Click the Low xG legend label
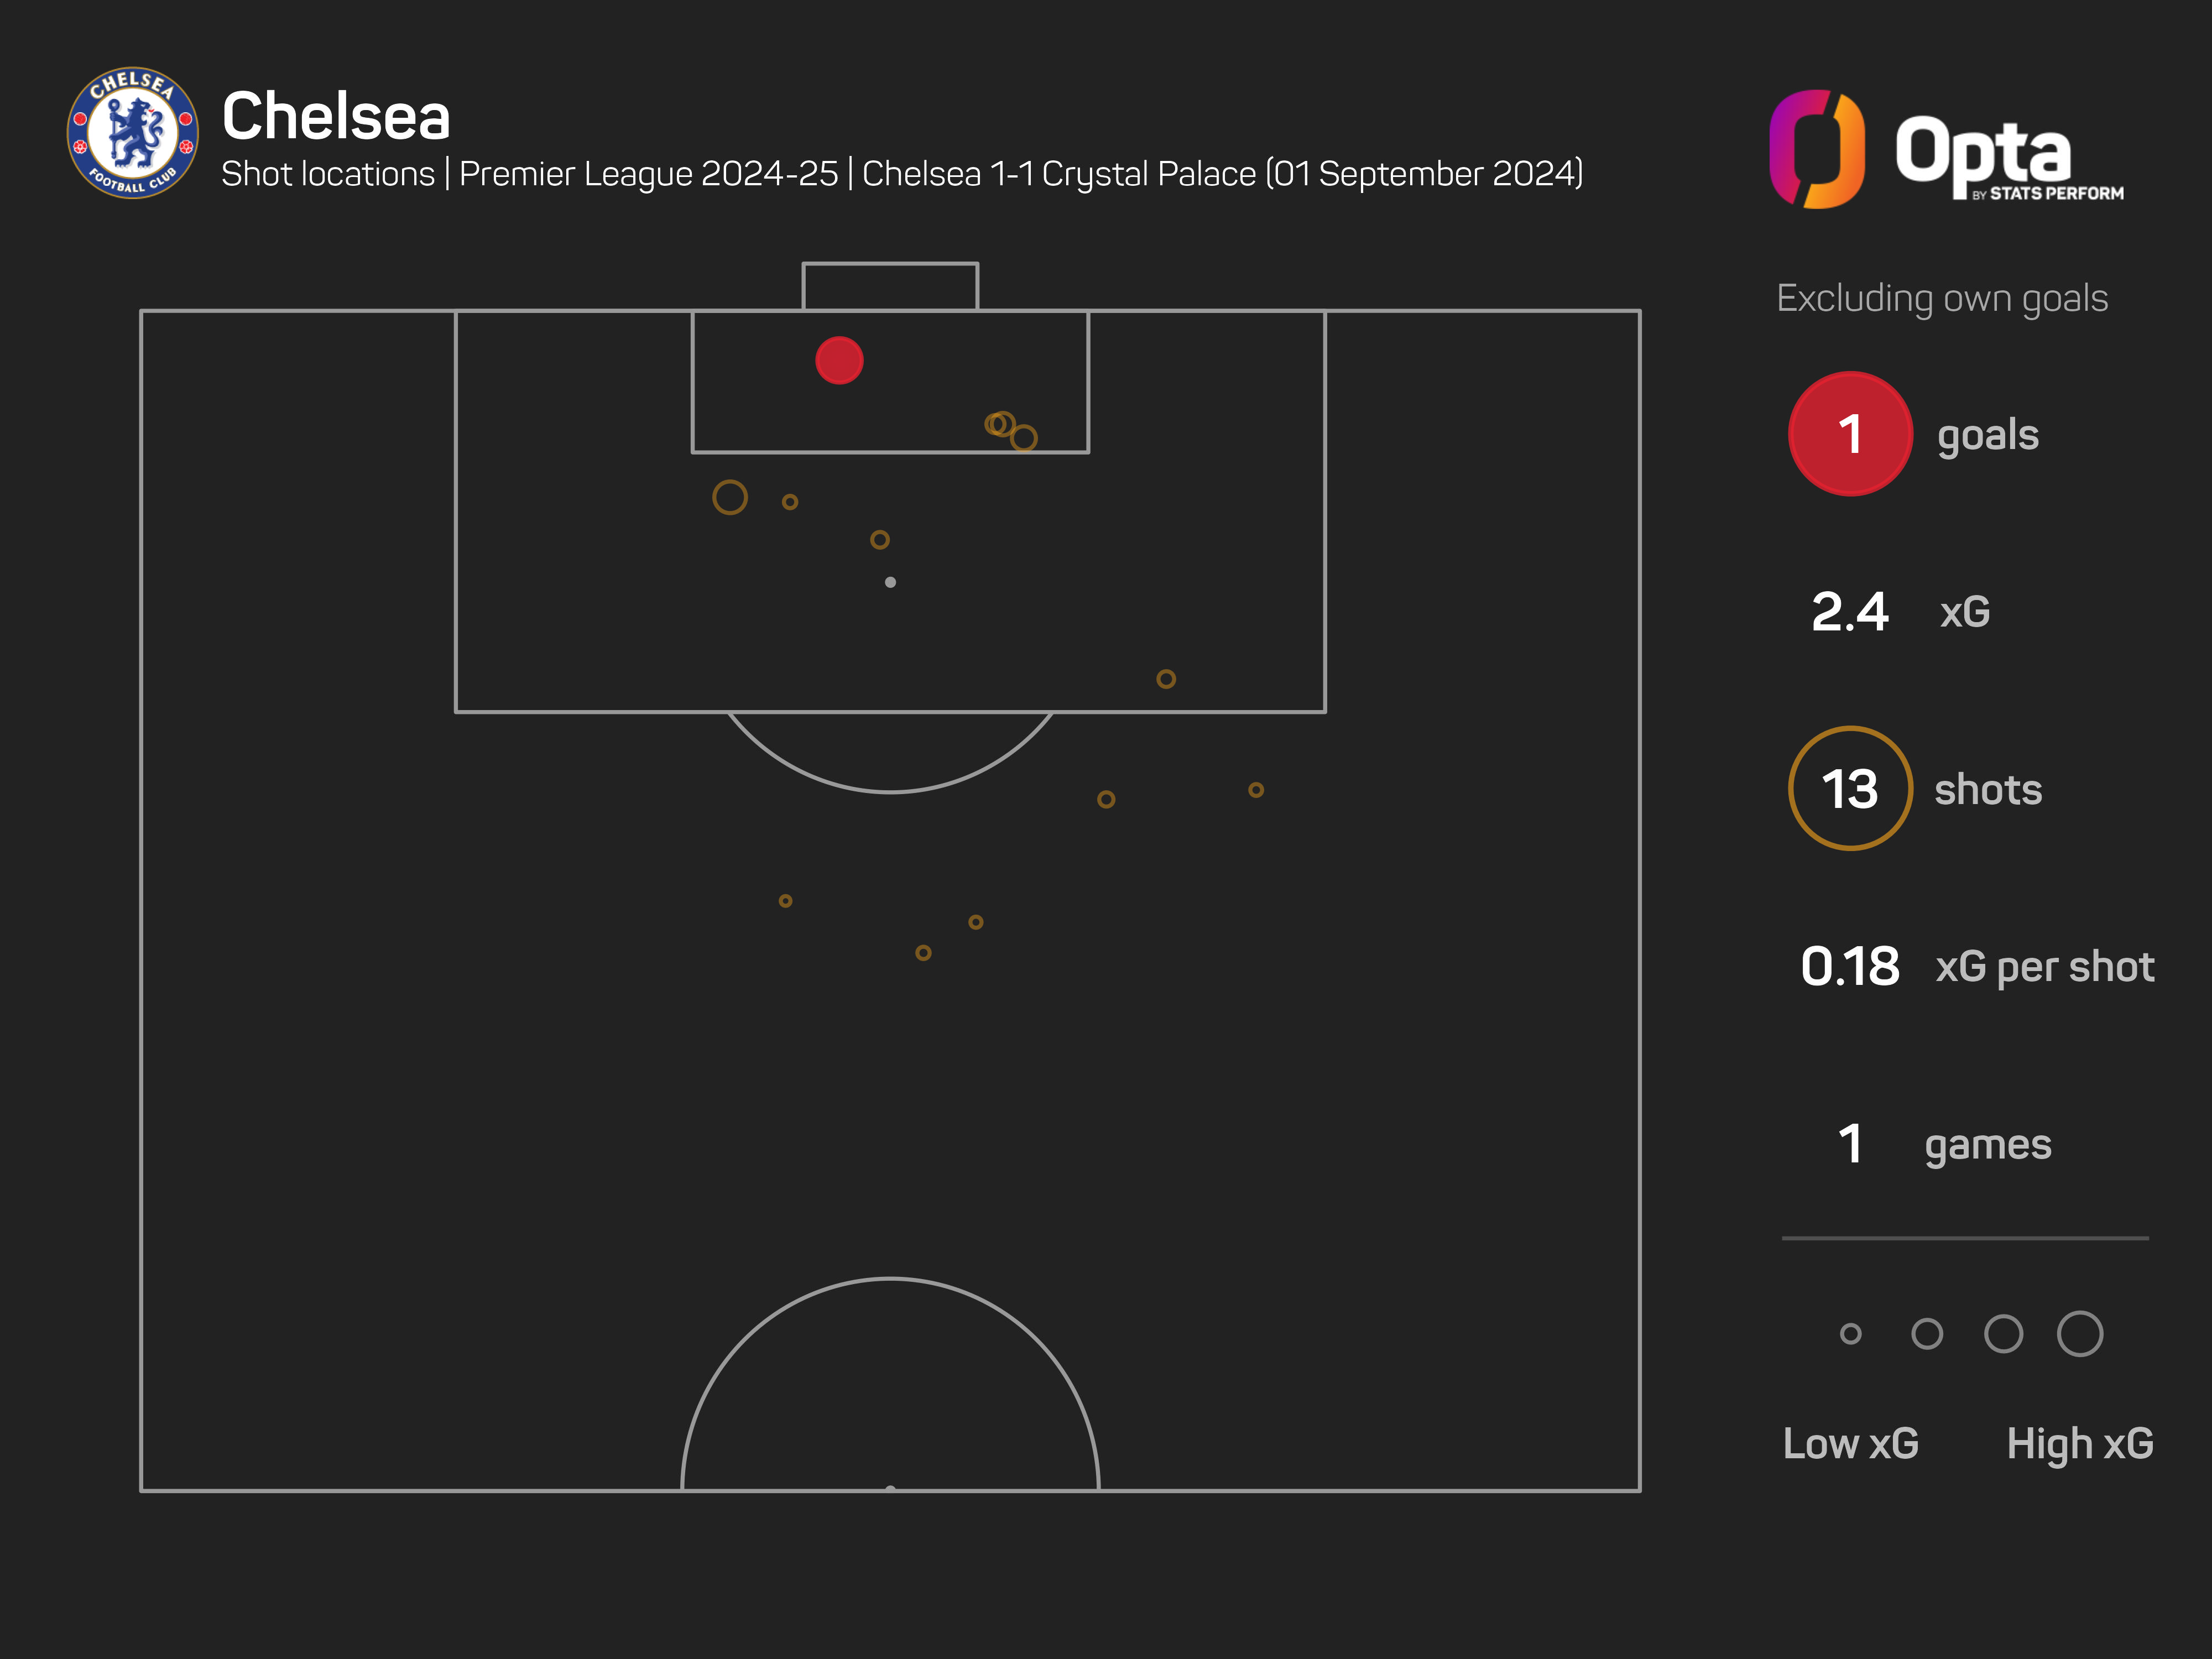The width and height of the screenshot is (2212, 1659). 1851,1443
